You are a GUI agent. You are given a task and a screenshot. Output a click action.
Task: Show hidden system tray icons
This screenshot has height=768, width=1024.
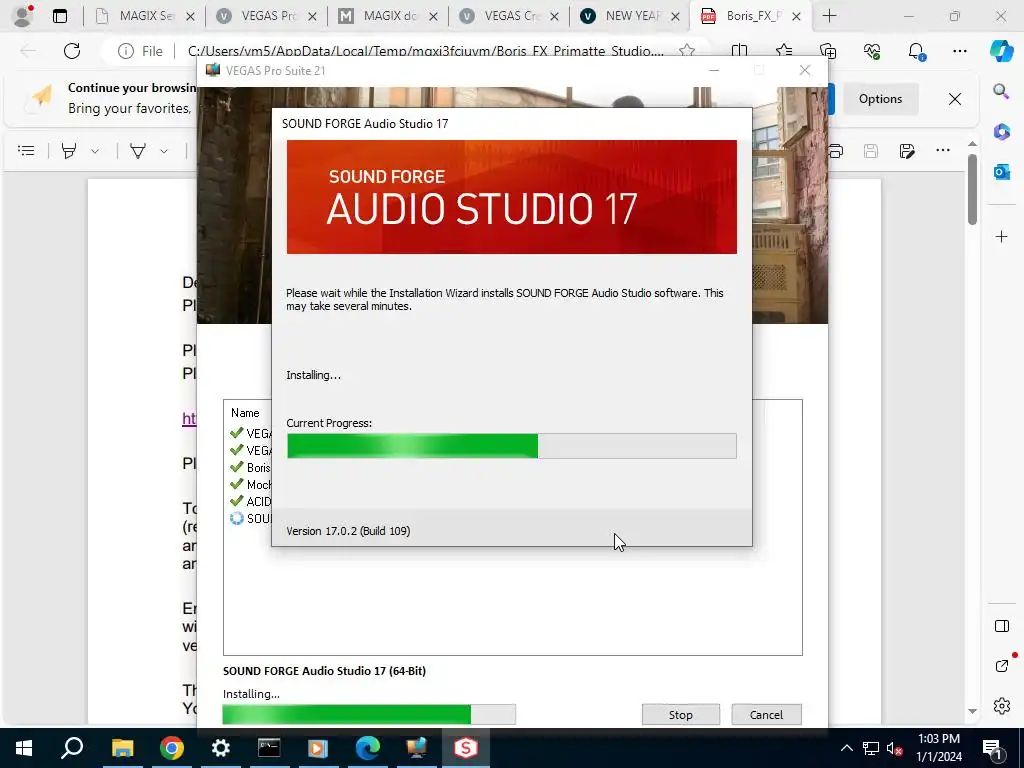click(846, 748)
